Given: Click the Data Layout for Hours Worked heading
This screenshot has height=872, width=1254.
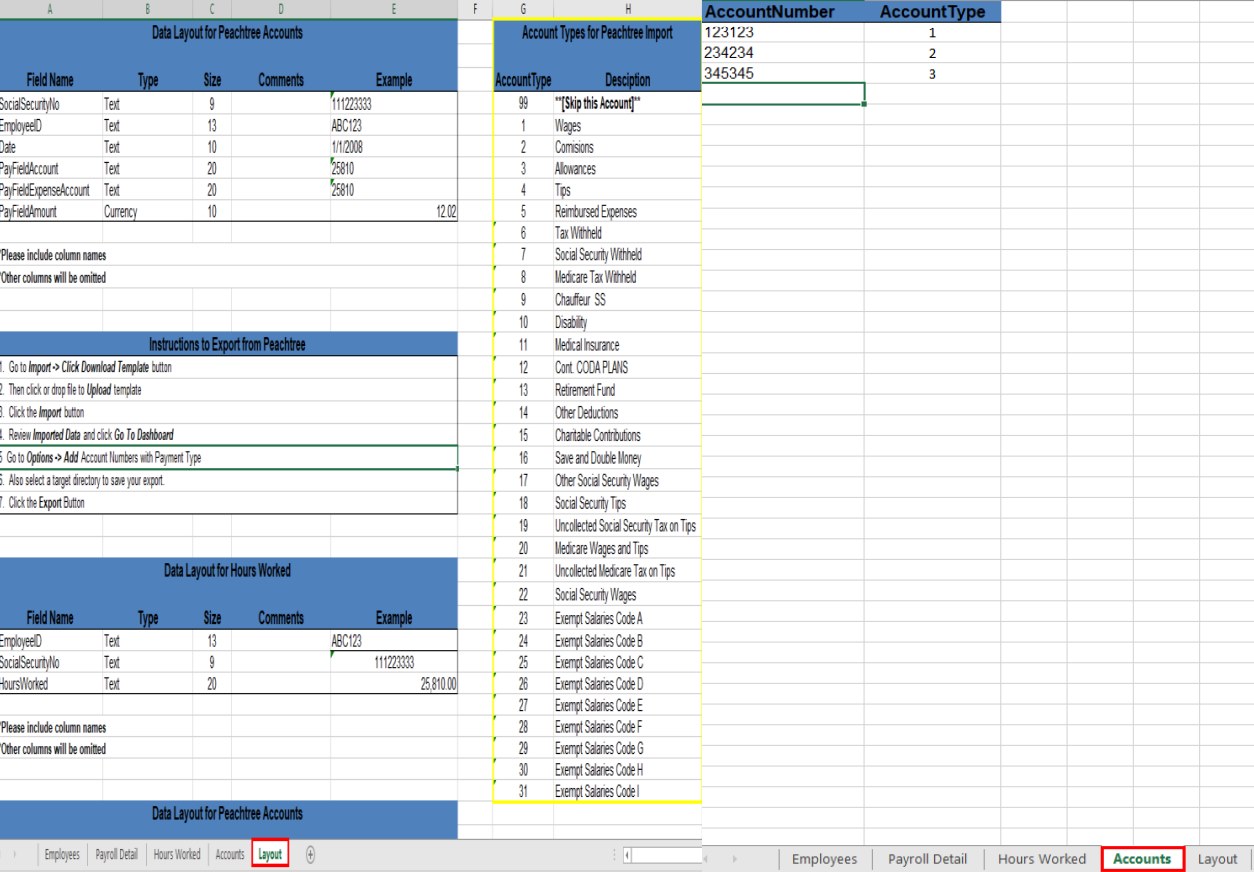Looking at the screenshot, I should point(228,571).
